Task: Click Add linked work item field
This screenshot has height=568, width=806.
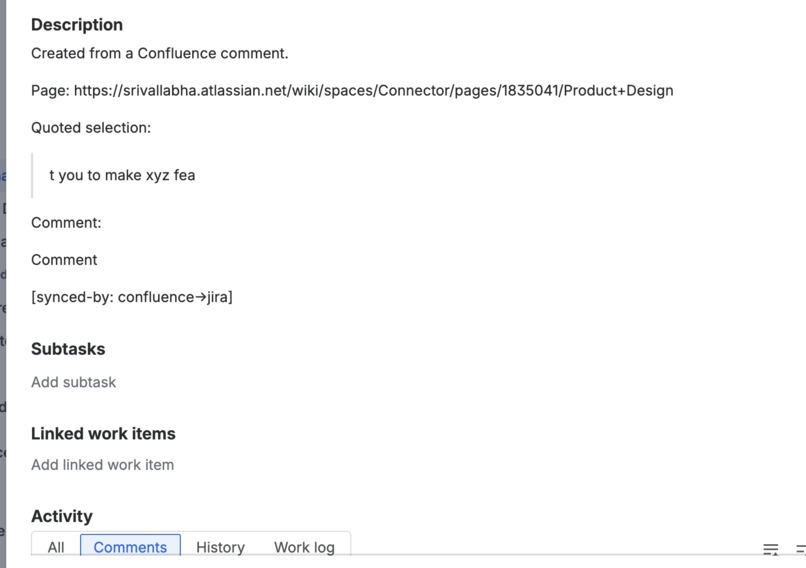Action: pos(102,465)
